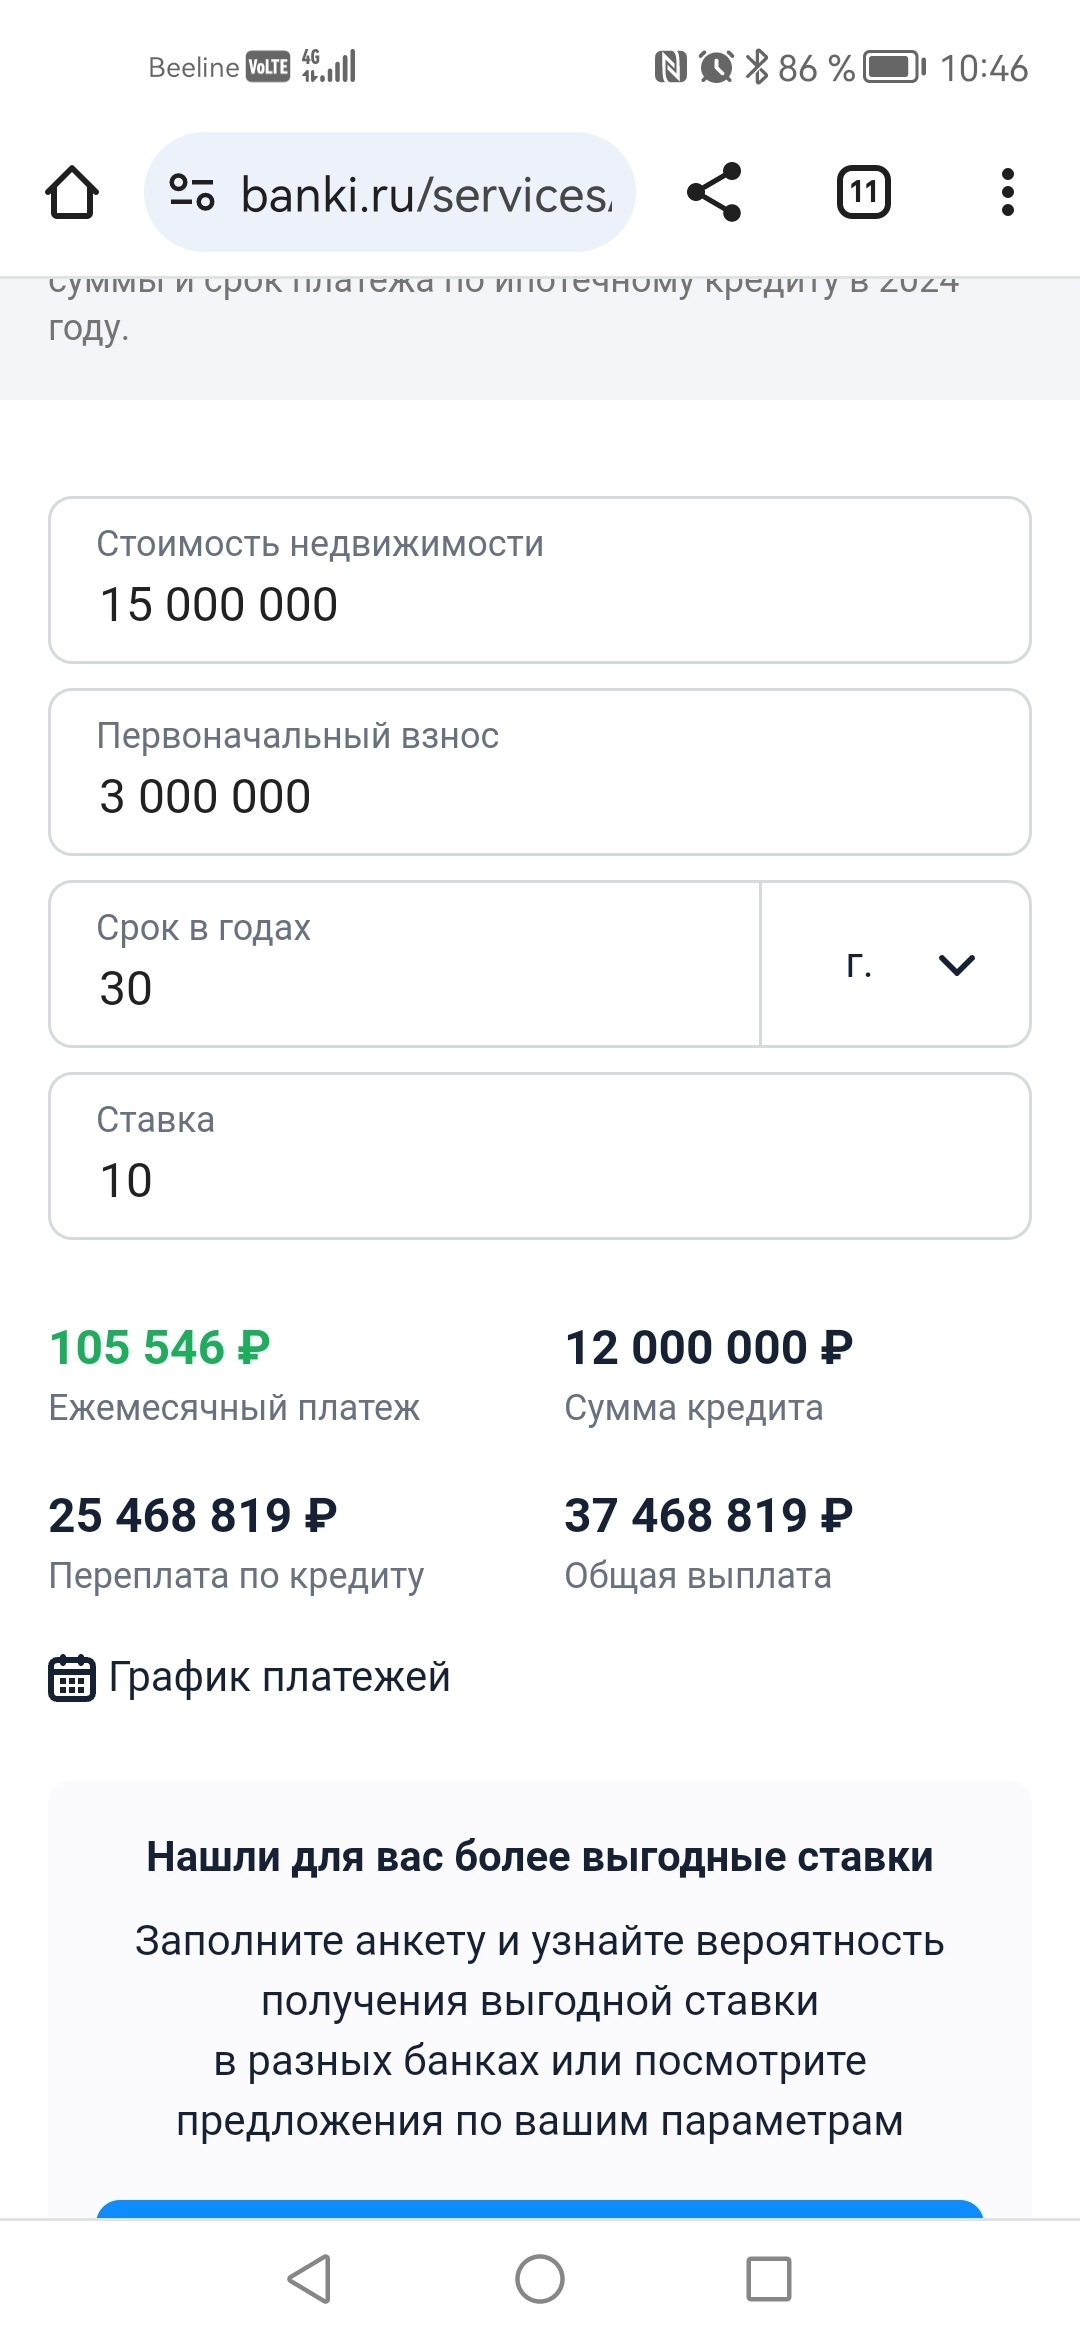Image resolution: width=1080 pixels, height=2340 pixels.
Task: Tap the banki.ru address bar URL
Action: coord(425,194)
